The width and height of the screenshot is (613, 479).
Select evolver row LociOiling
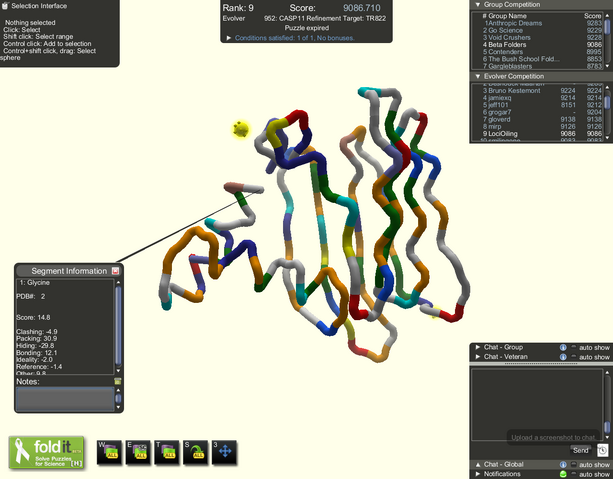tap(538, 133)
